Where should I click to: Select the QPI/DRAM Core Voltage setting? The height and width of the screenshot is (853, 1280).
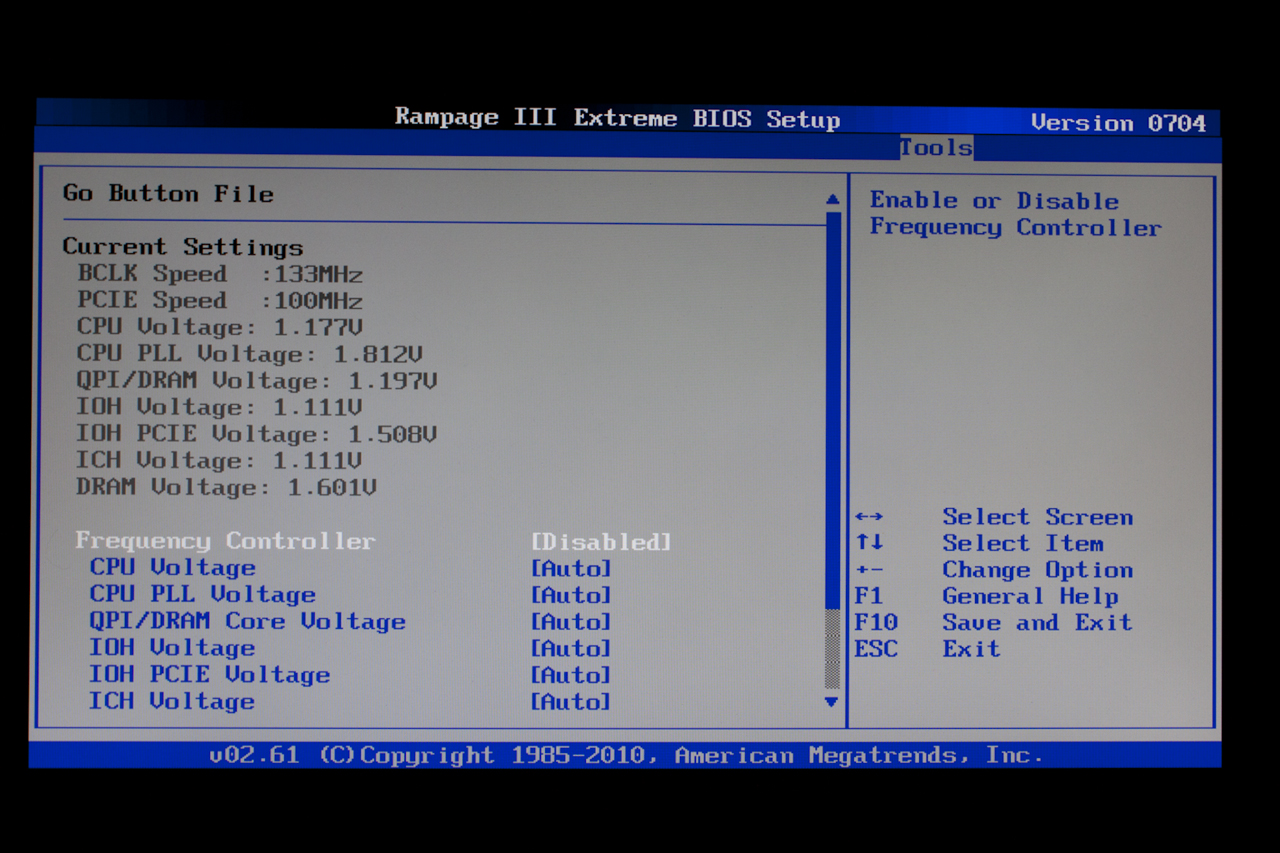[247, 621]
